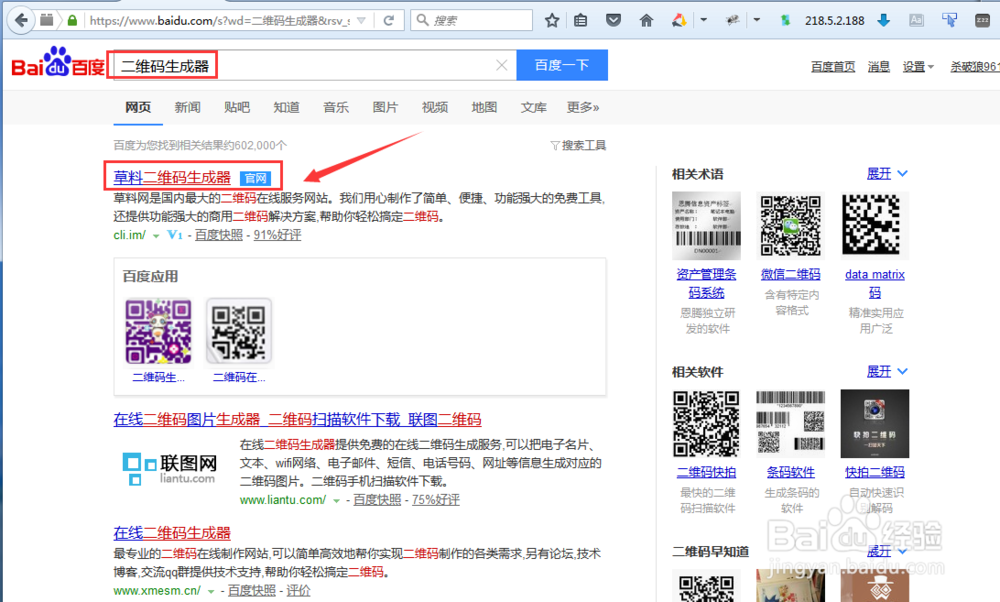Switch to the 视频 search tab
Screen dimensions: 1000x602
(x=435, y=107)
